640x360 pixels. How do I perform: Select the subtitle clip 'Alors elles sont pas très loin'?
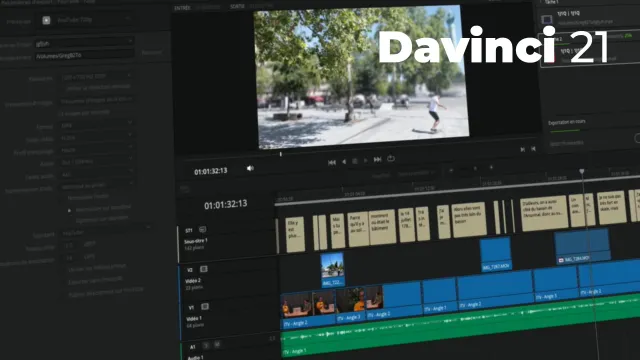(x=469, y=220)
